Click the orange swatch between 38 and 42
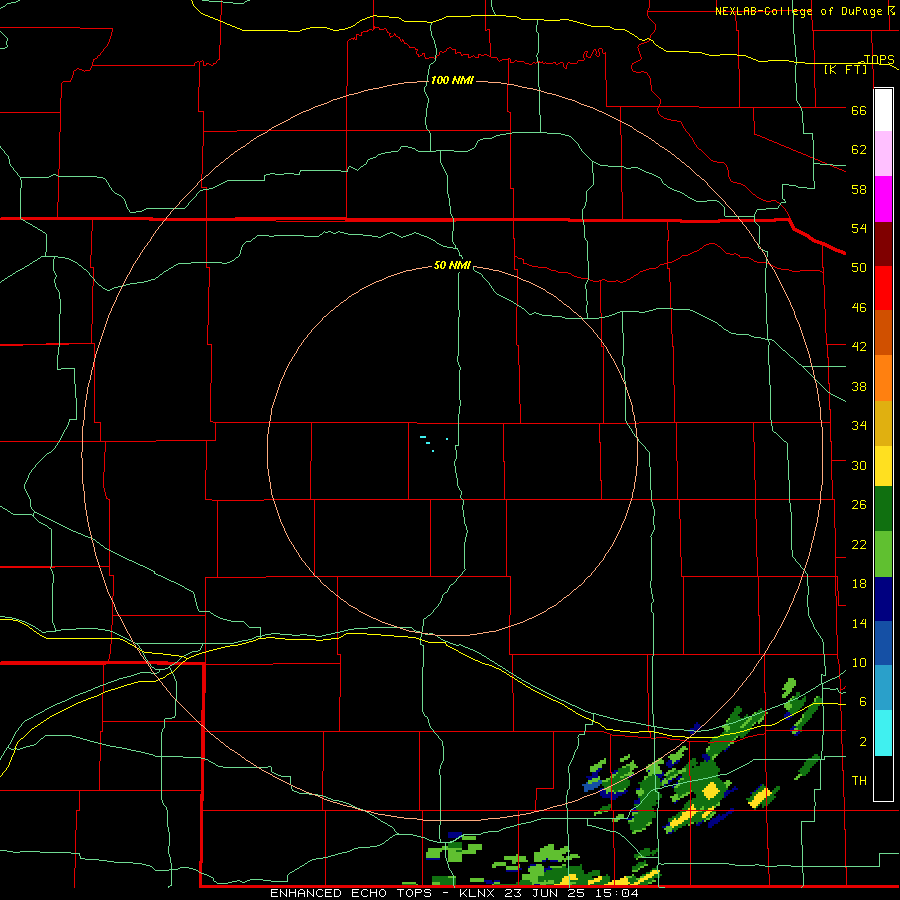This screenshot has height=900, width=900. [x=883, y=378]
